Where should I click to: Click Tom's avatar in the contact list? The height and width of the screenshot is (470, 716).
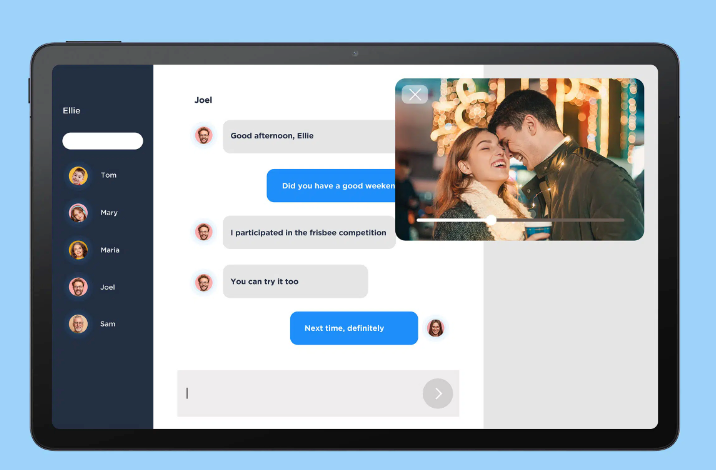pos(78,176)
